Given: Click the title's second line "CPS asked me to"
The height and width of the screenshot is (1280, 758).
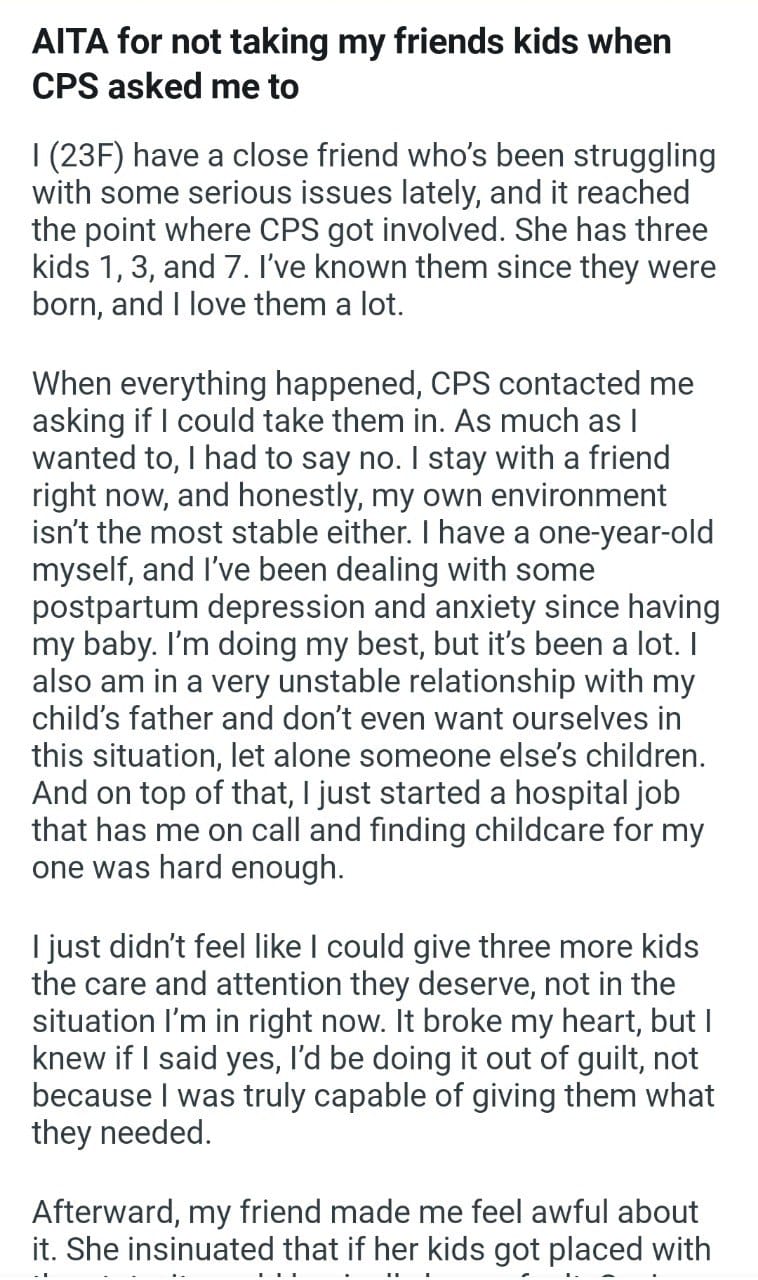Looking at the screenshot, I should coord(165,87).
